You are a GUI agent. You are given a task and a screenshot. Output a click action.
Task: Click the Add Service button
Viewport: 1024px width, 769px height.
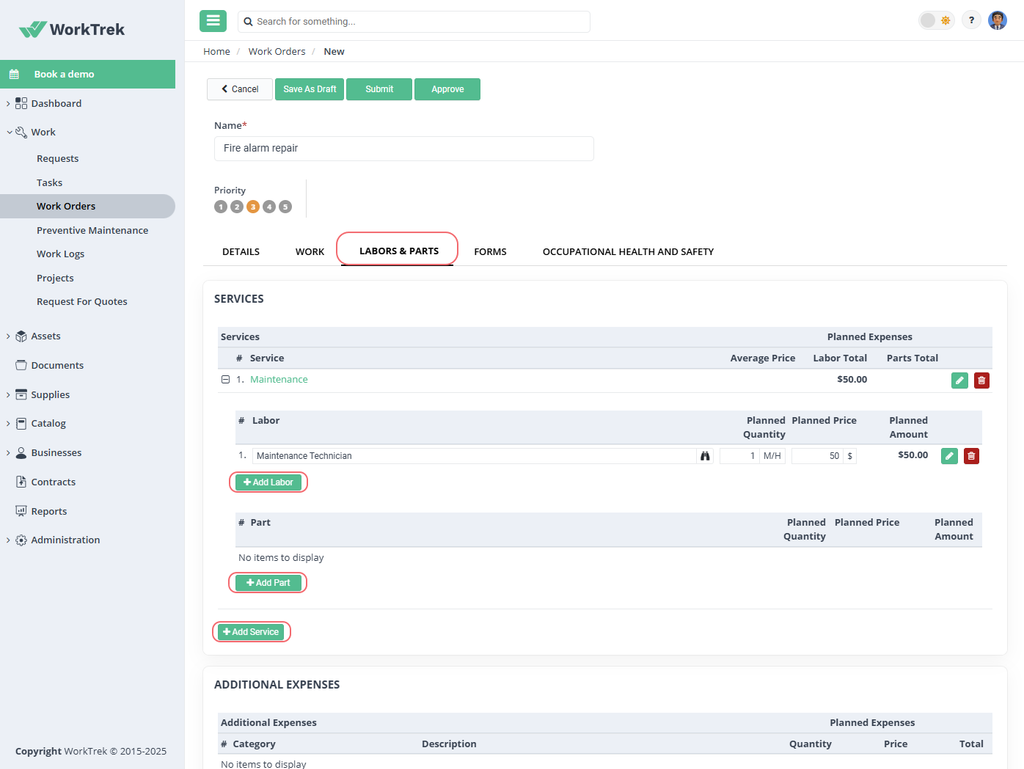(251, 632)
